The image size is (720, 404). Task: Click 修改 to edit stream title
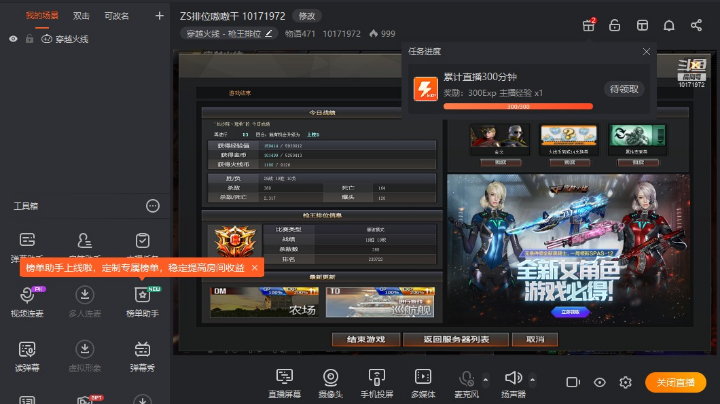pos(307,16)
